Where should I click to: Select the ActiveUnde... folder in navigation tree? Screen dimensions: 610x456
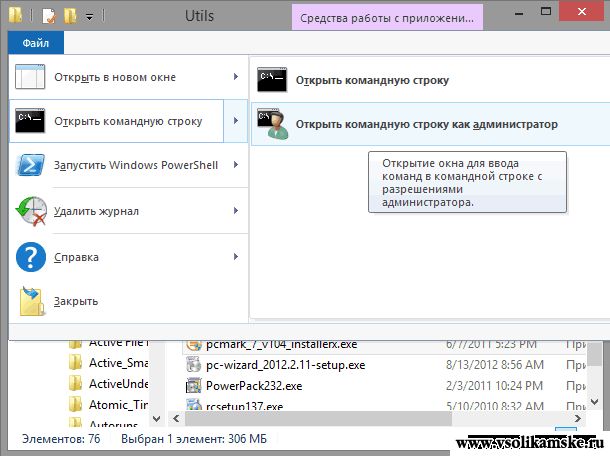click(x=118, y=384)
